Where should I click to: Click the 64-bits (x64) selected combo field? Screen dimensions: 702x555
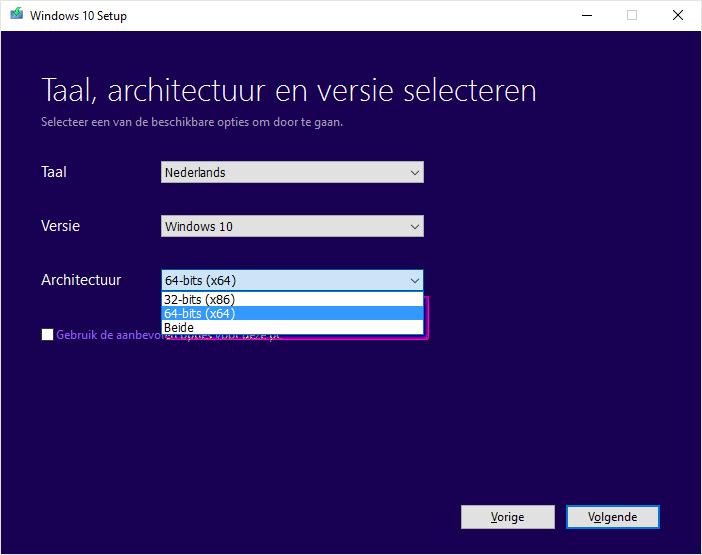coord(292,281)
